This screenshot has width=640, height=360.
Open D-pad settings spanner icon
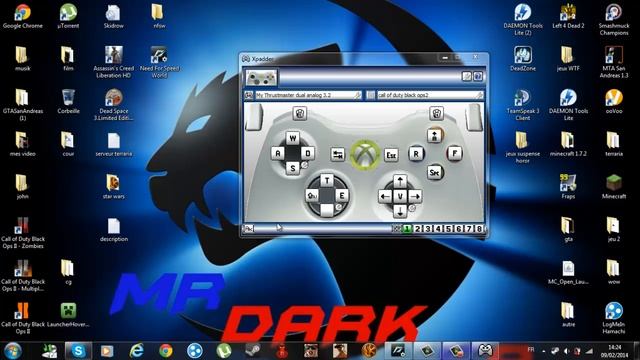pos(338,207)
